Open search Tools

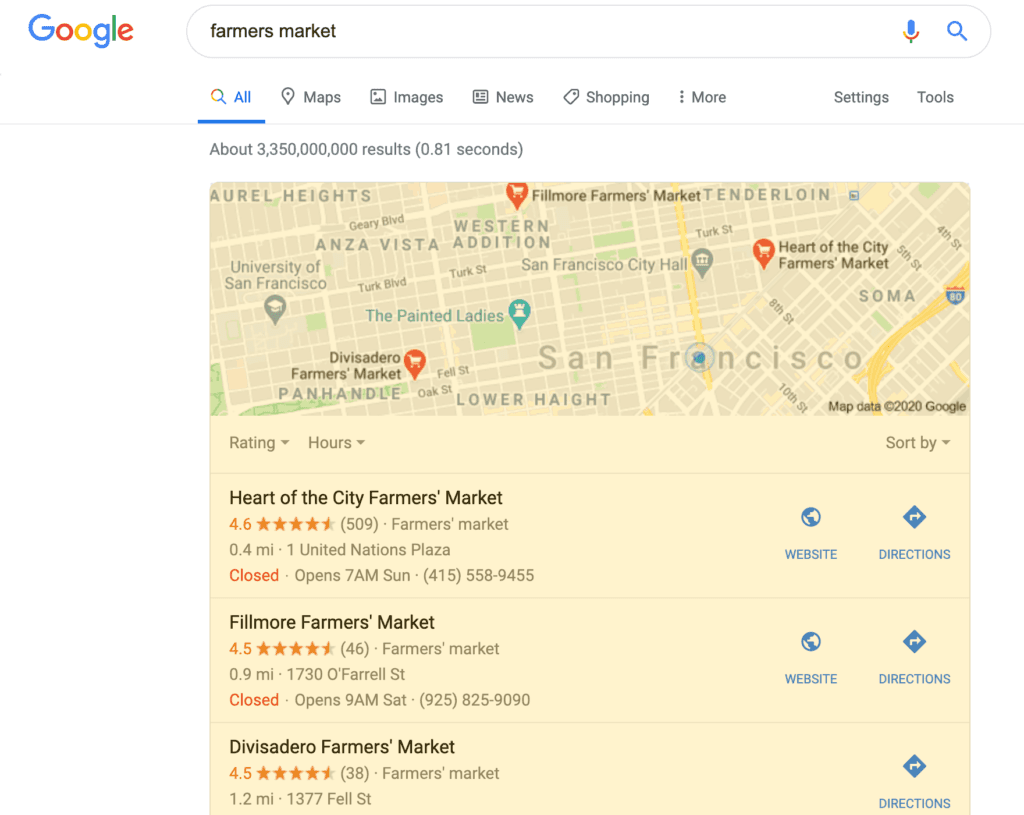[x=935, y=97]
